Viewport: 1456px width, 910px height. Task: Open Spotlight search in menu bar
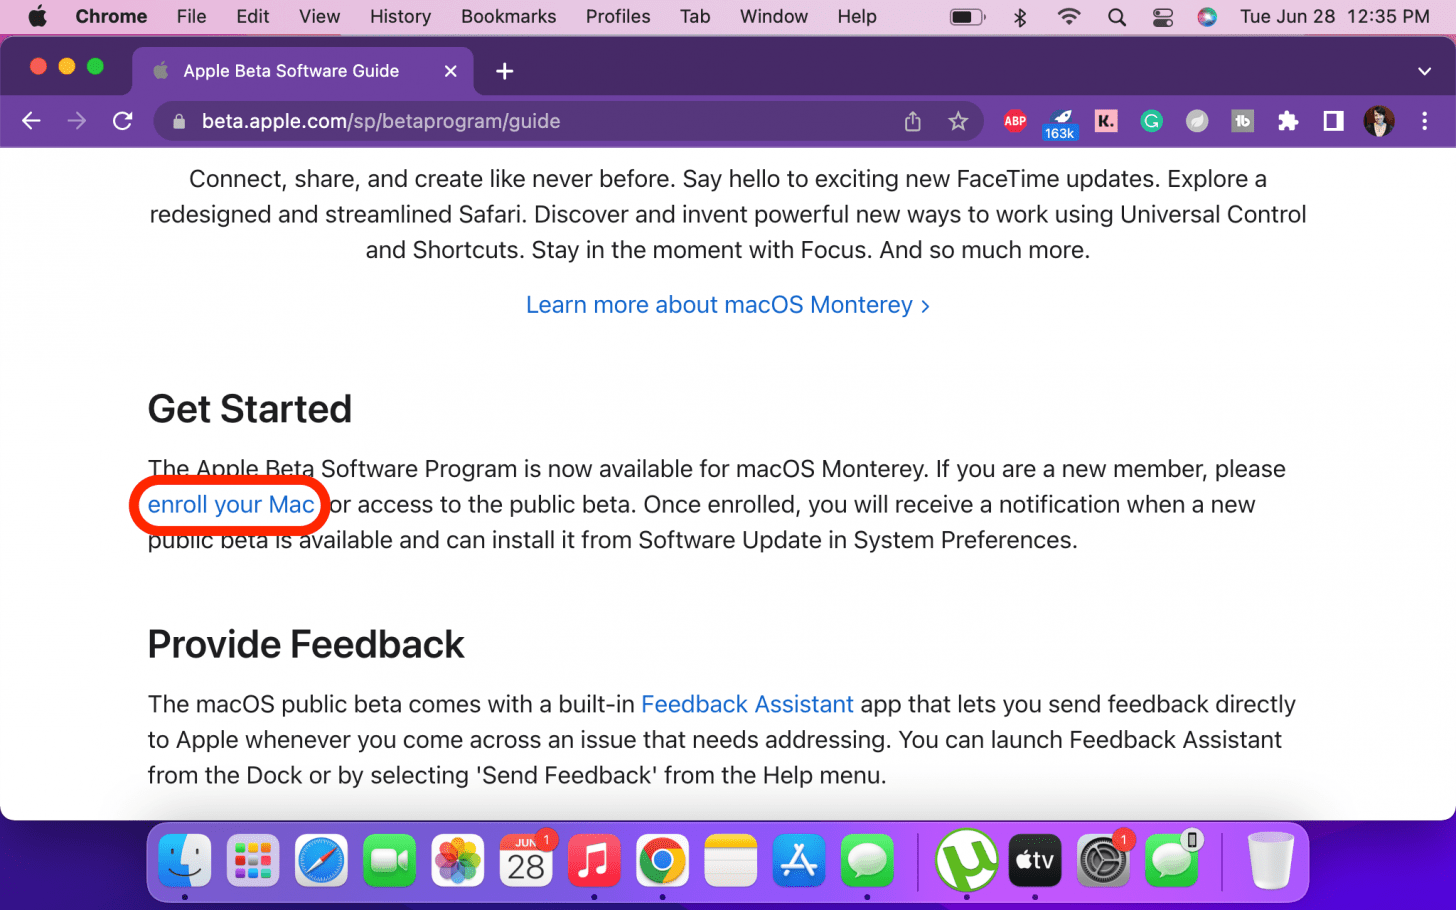pos(1117,16)
